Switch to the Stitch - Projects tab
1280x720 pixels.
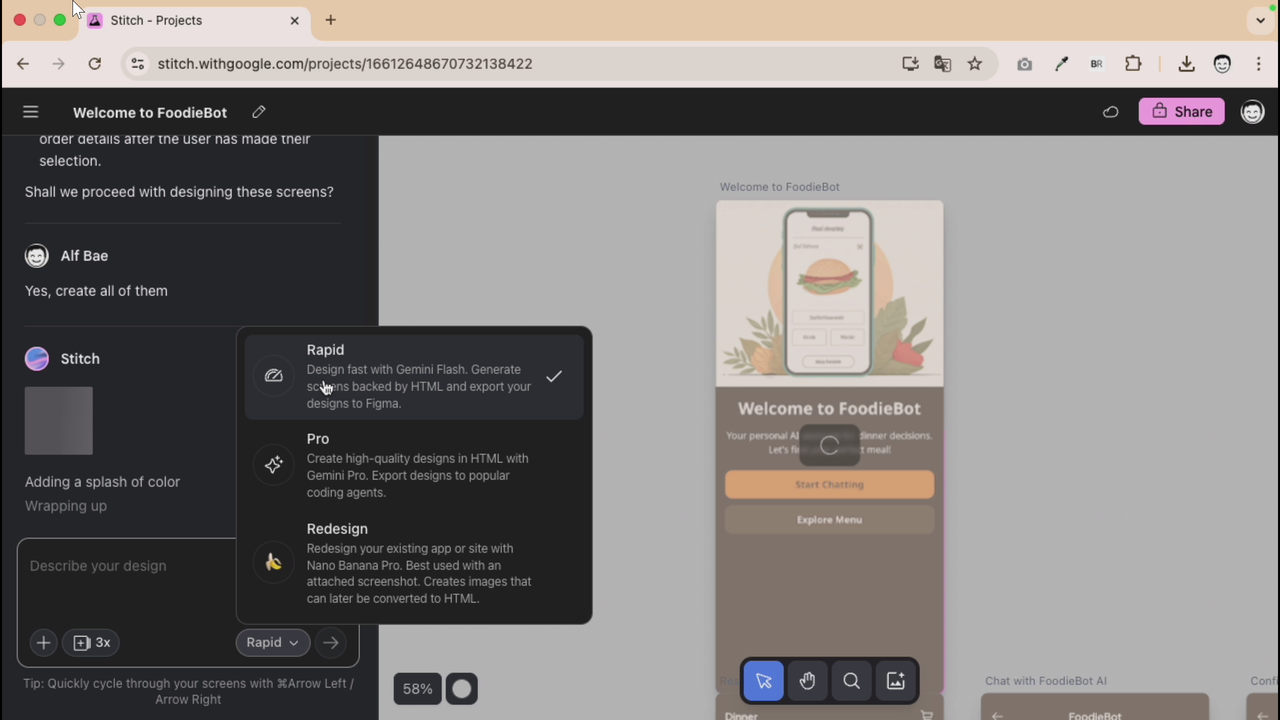[193, 20]
